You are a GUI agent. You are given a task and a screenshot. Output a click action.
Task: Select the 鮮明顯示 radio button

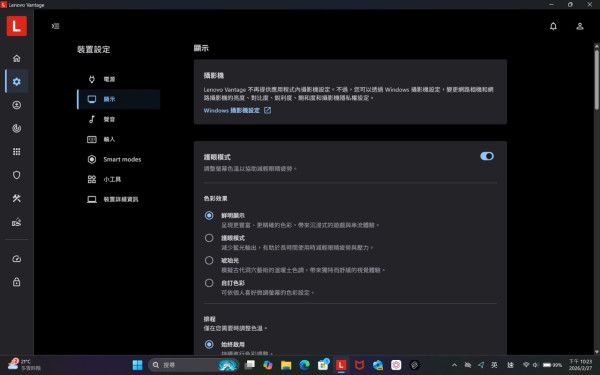209,215
